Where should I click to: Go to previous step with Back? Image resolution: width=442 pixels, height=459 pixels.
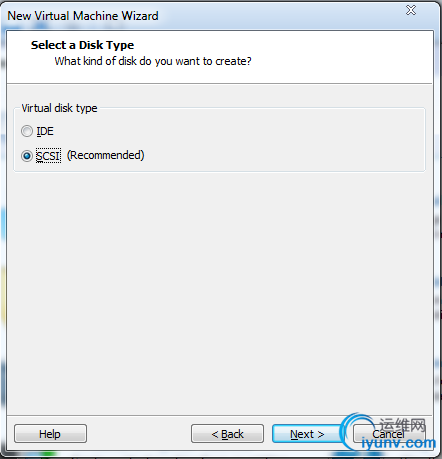[227, 434]
